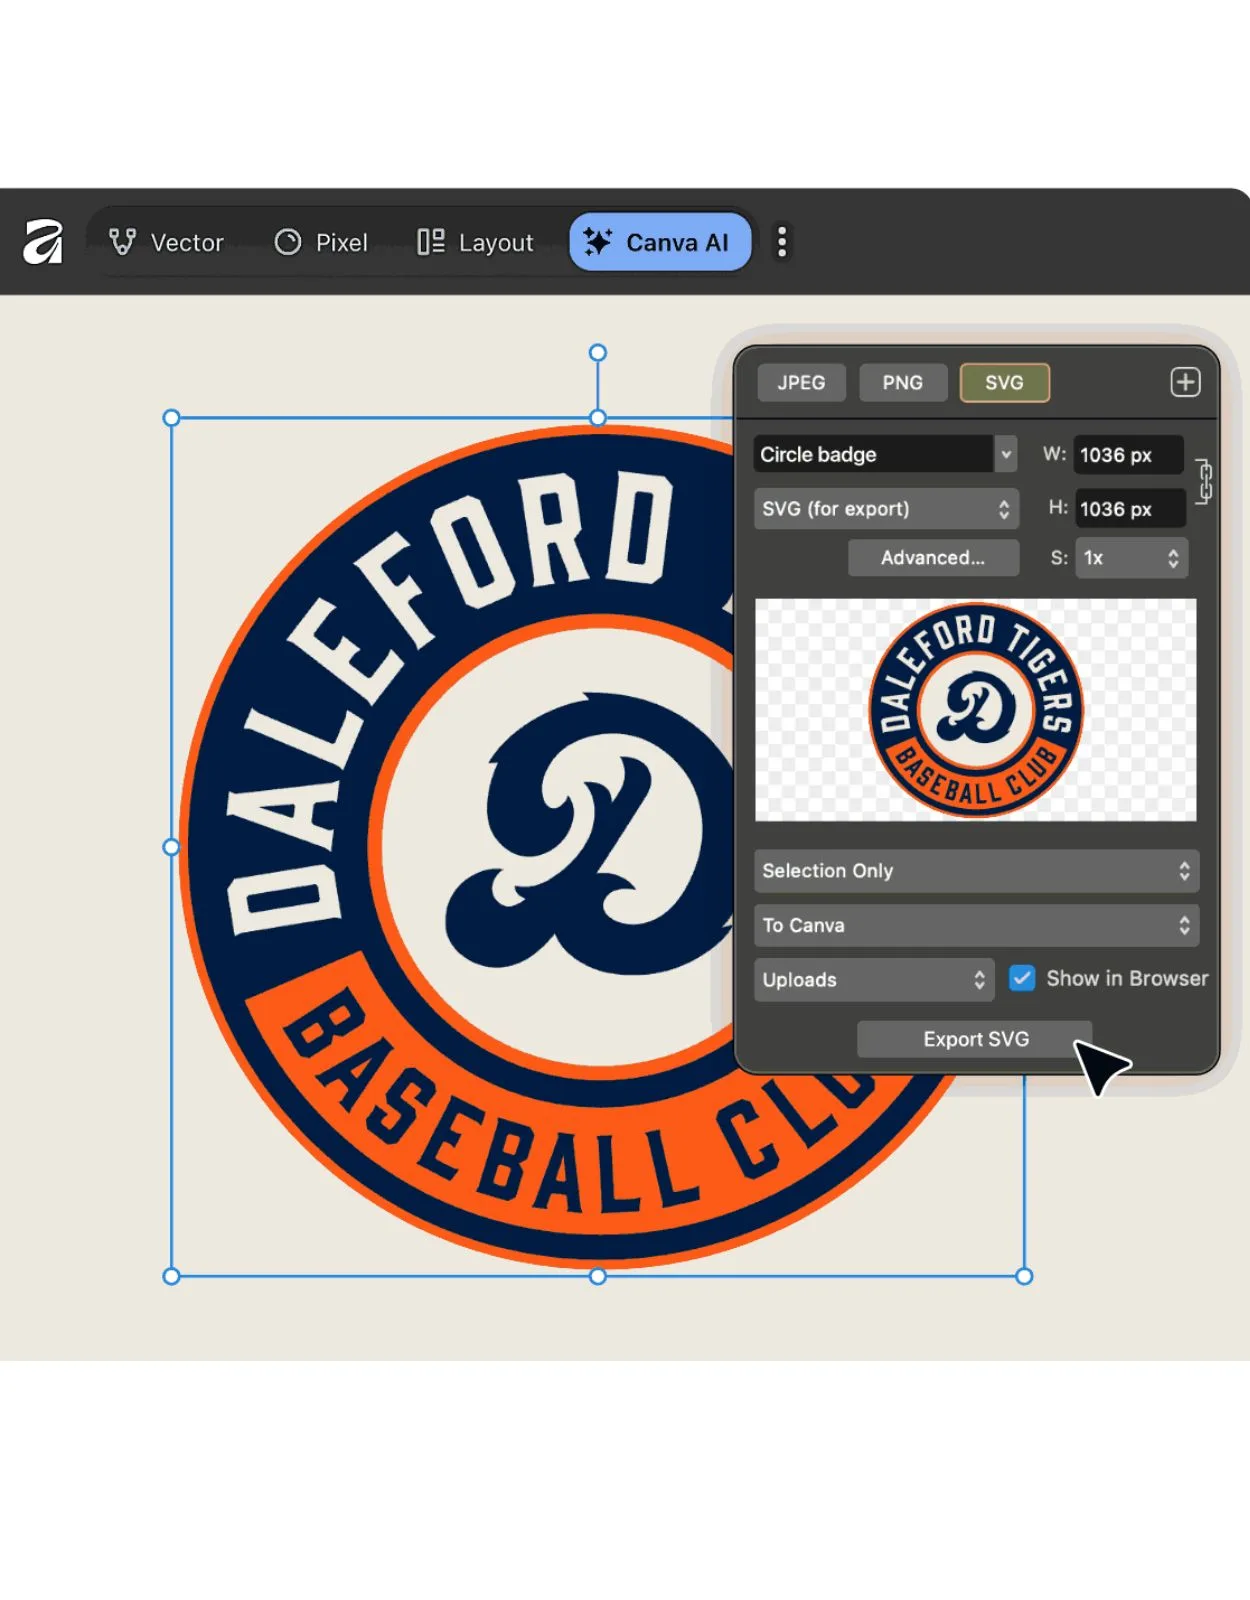This screenshot has width=1250, height=1600.
Task: Open the Selection Only area dropdown
Action: 976,871
